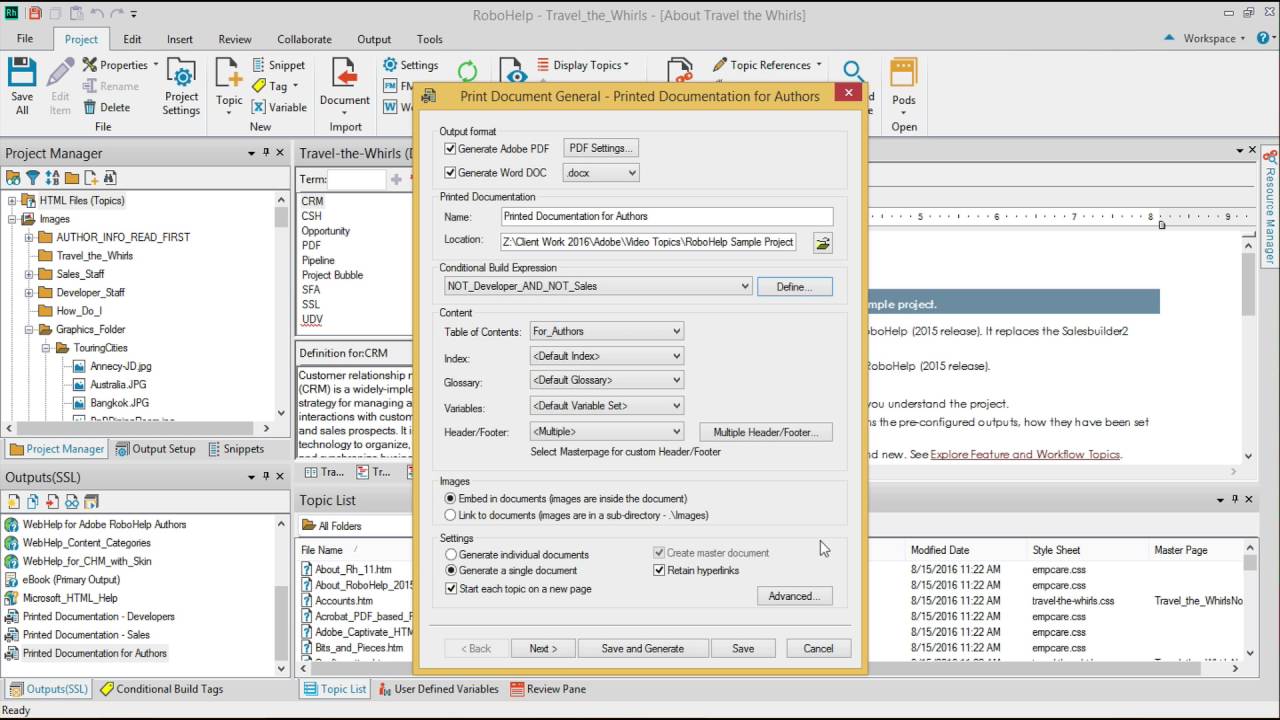Image resolution: width=1280 pixels, height=720 pixels.
Task: Select Generate a single document option
Action: click(450, 570)
